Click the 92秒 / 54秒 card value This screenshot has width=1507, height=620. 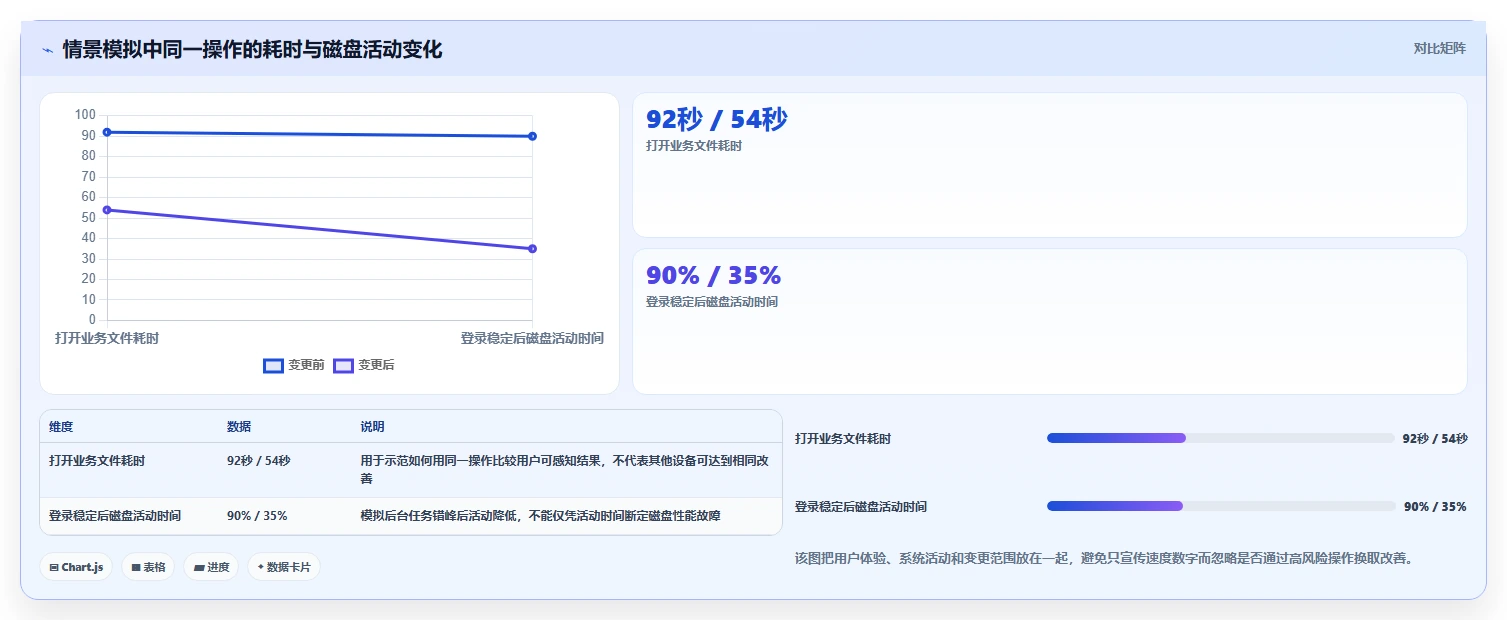point(717,120)
